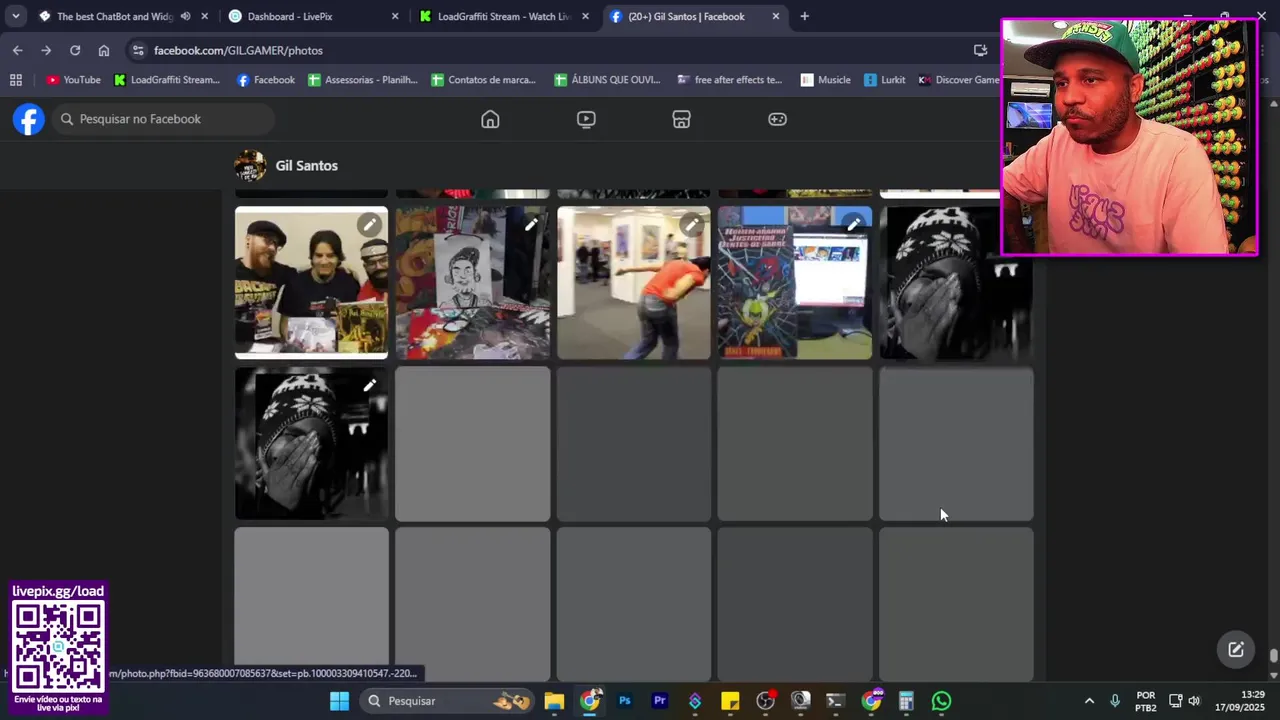Open File Explorer from the taskbar
The width and height of the screenshot is (1280, 720).
(x=554, y=701)
